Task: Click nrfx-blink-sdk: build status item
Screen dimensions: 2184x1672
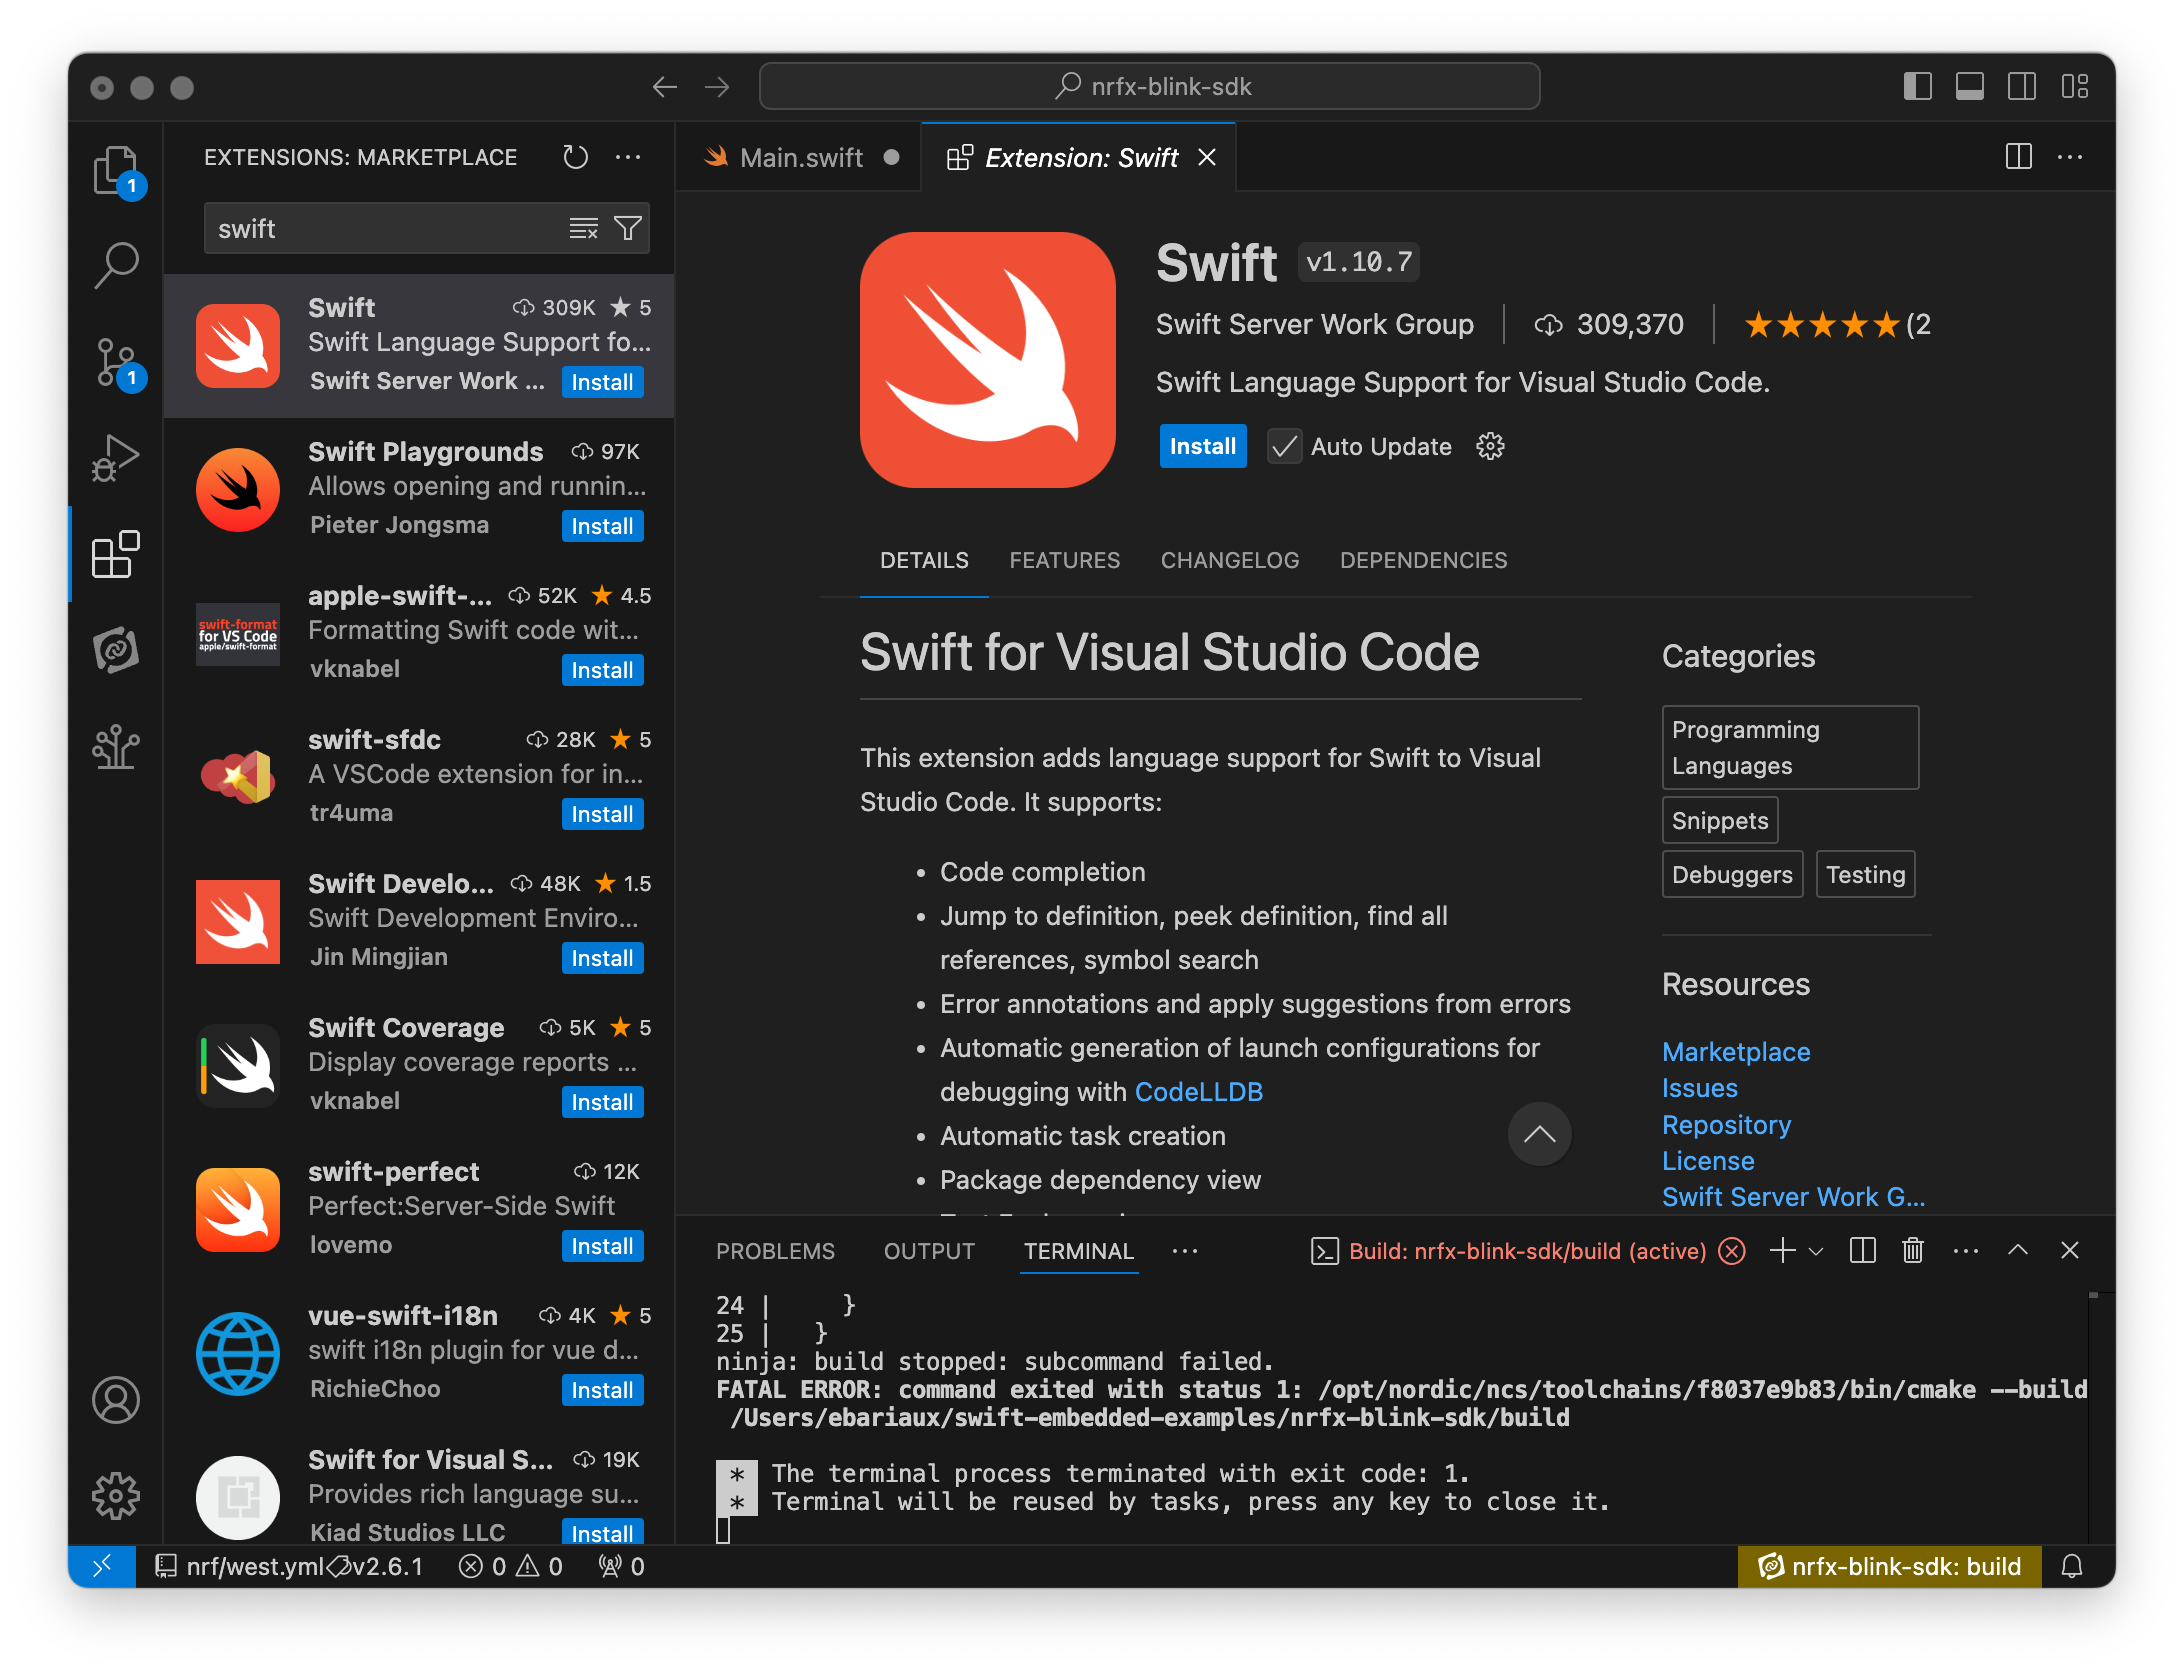Action: (x=1890, y=1566)
